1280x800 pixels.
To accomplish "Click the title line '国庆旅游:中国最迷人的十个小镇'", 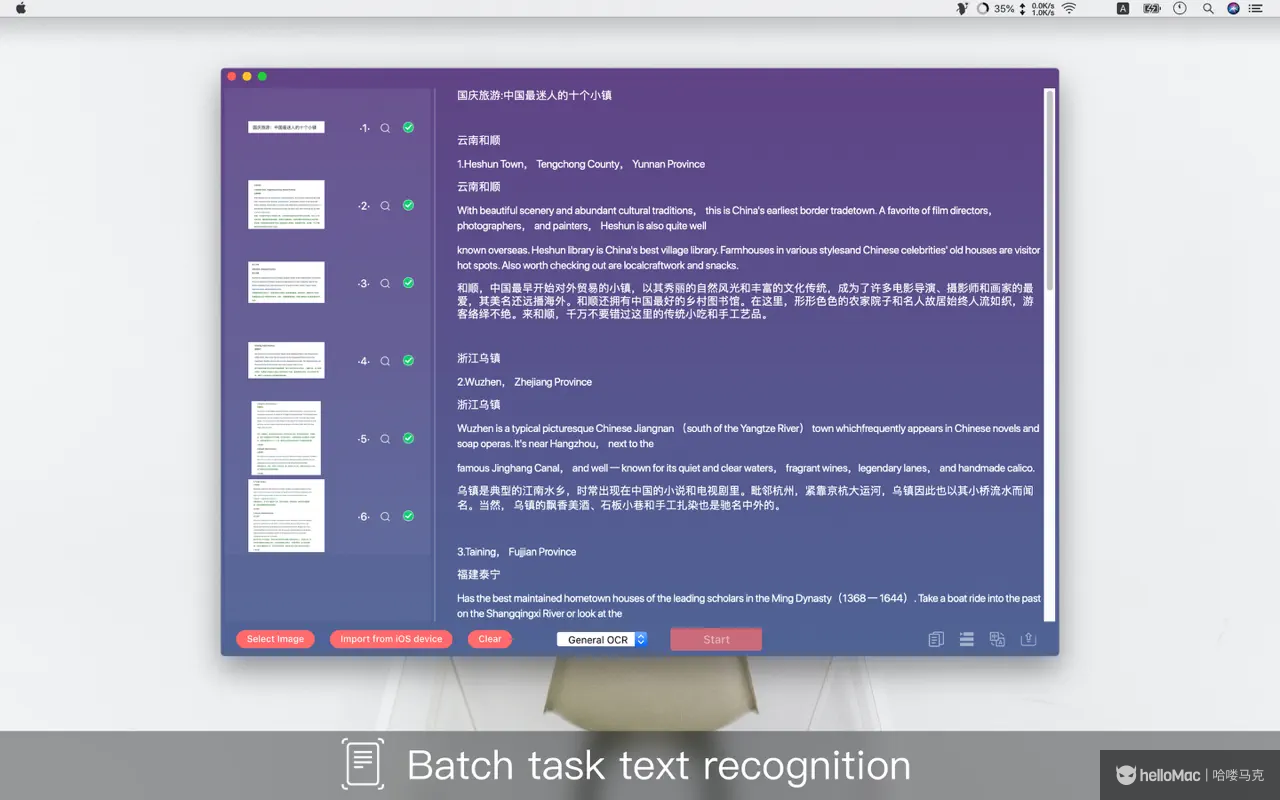I will point(534,96).
